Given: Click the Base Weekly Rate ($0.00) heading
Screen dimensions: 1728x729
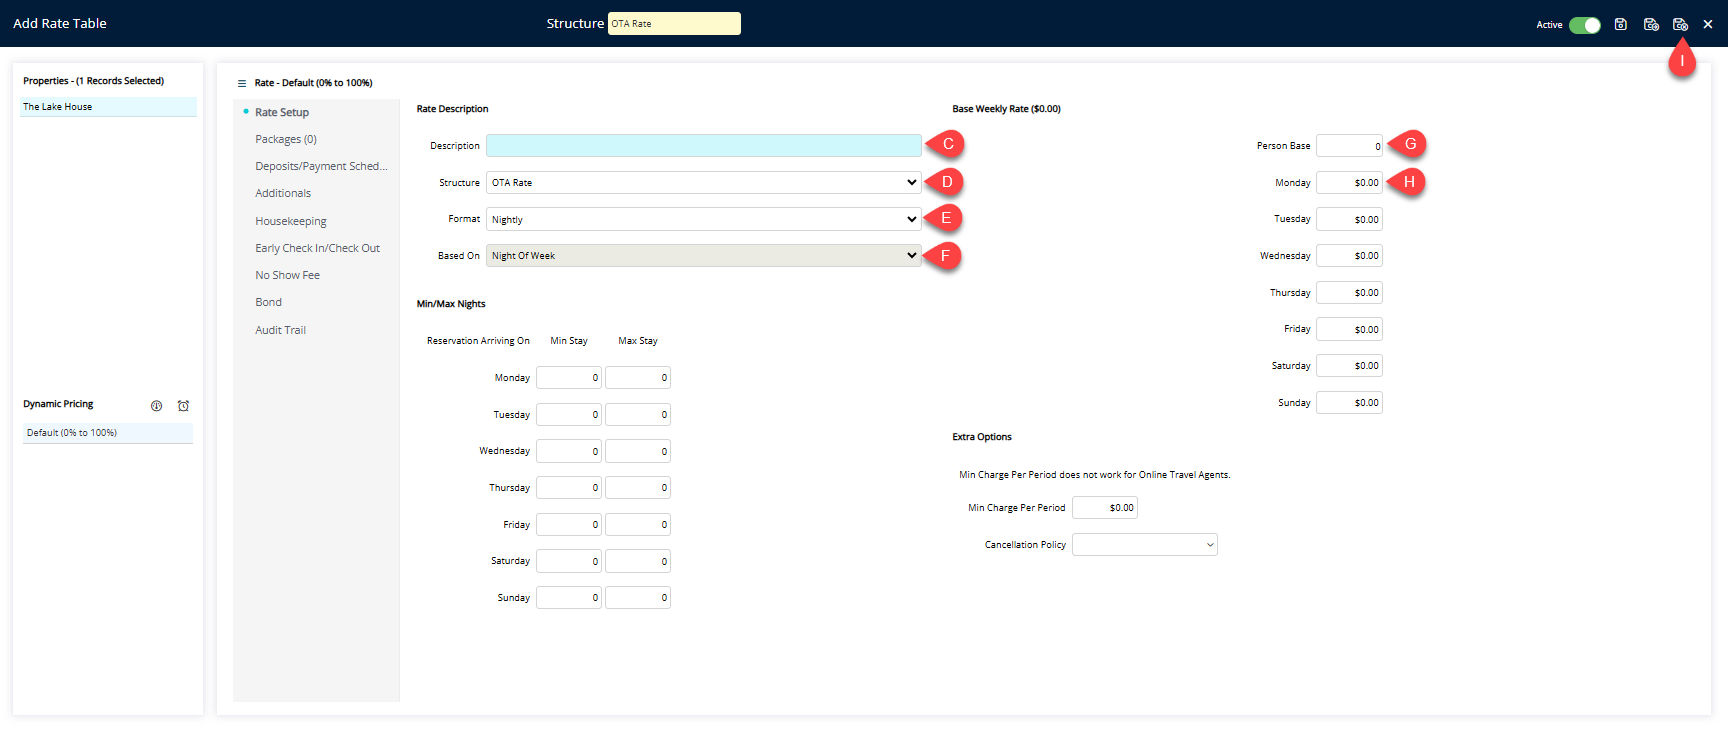Looking at the screenshot, I should 1006,109.
